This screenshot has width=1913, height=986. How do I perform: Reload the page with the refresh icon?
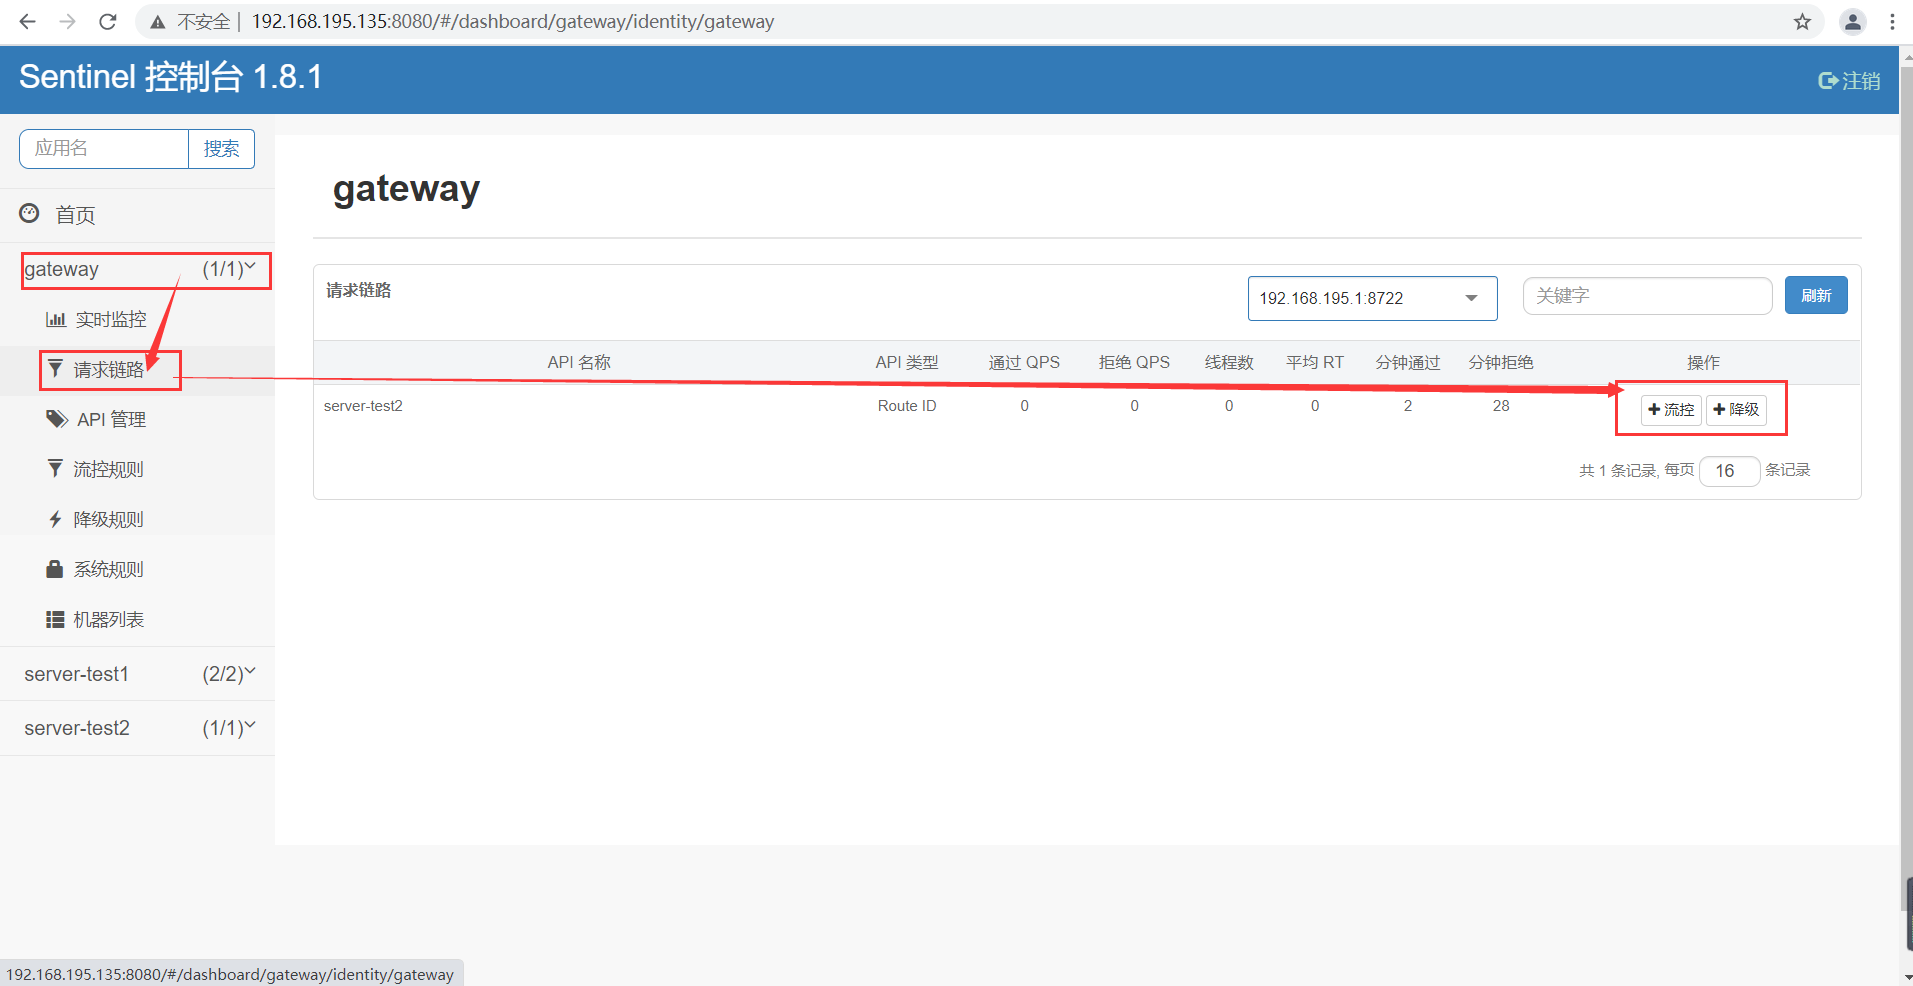(x=108, y=21)
